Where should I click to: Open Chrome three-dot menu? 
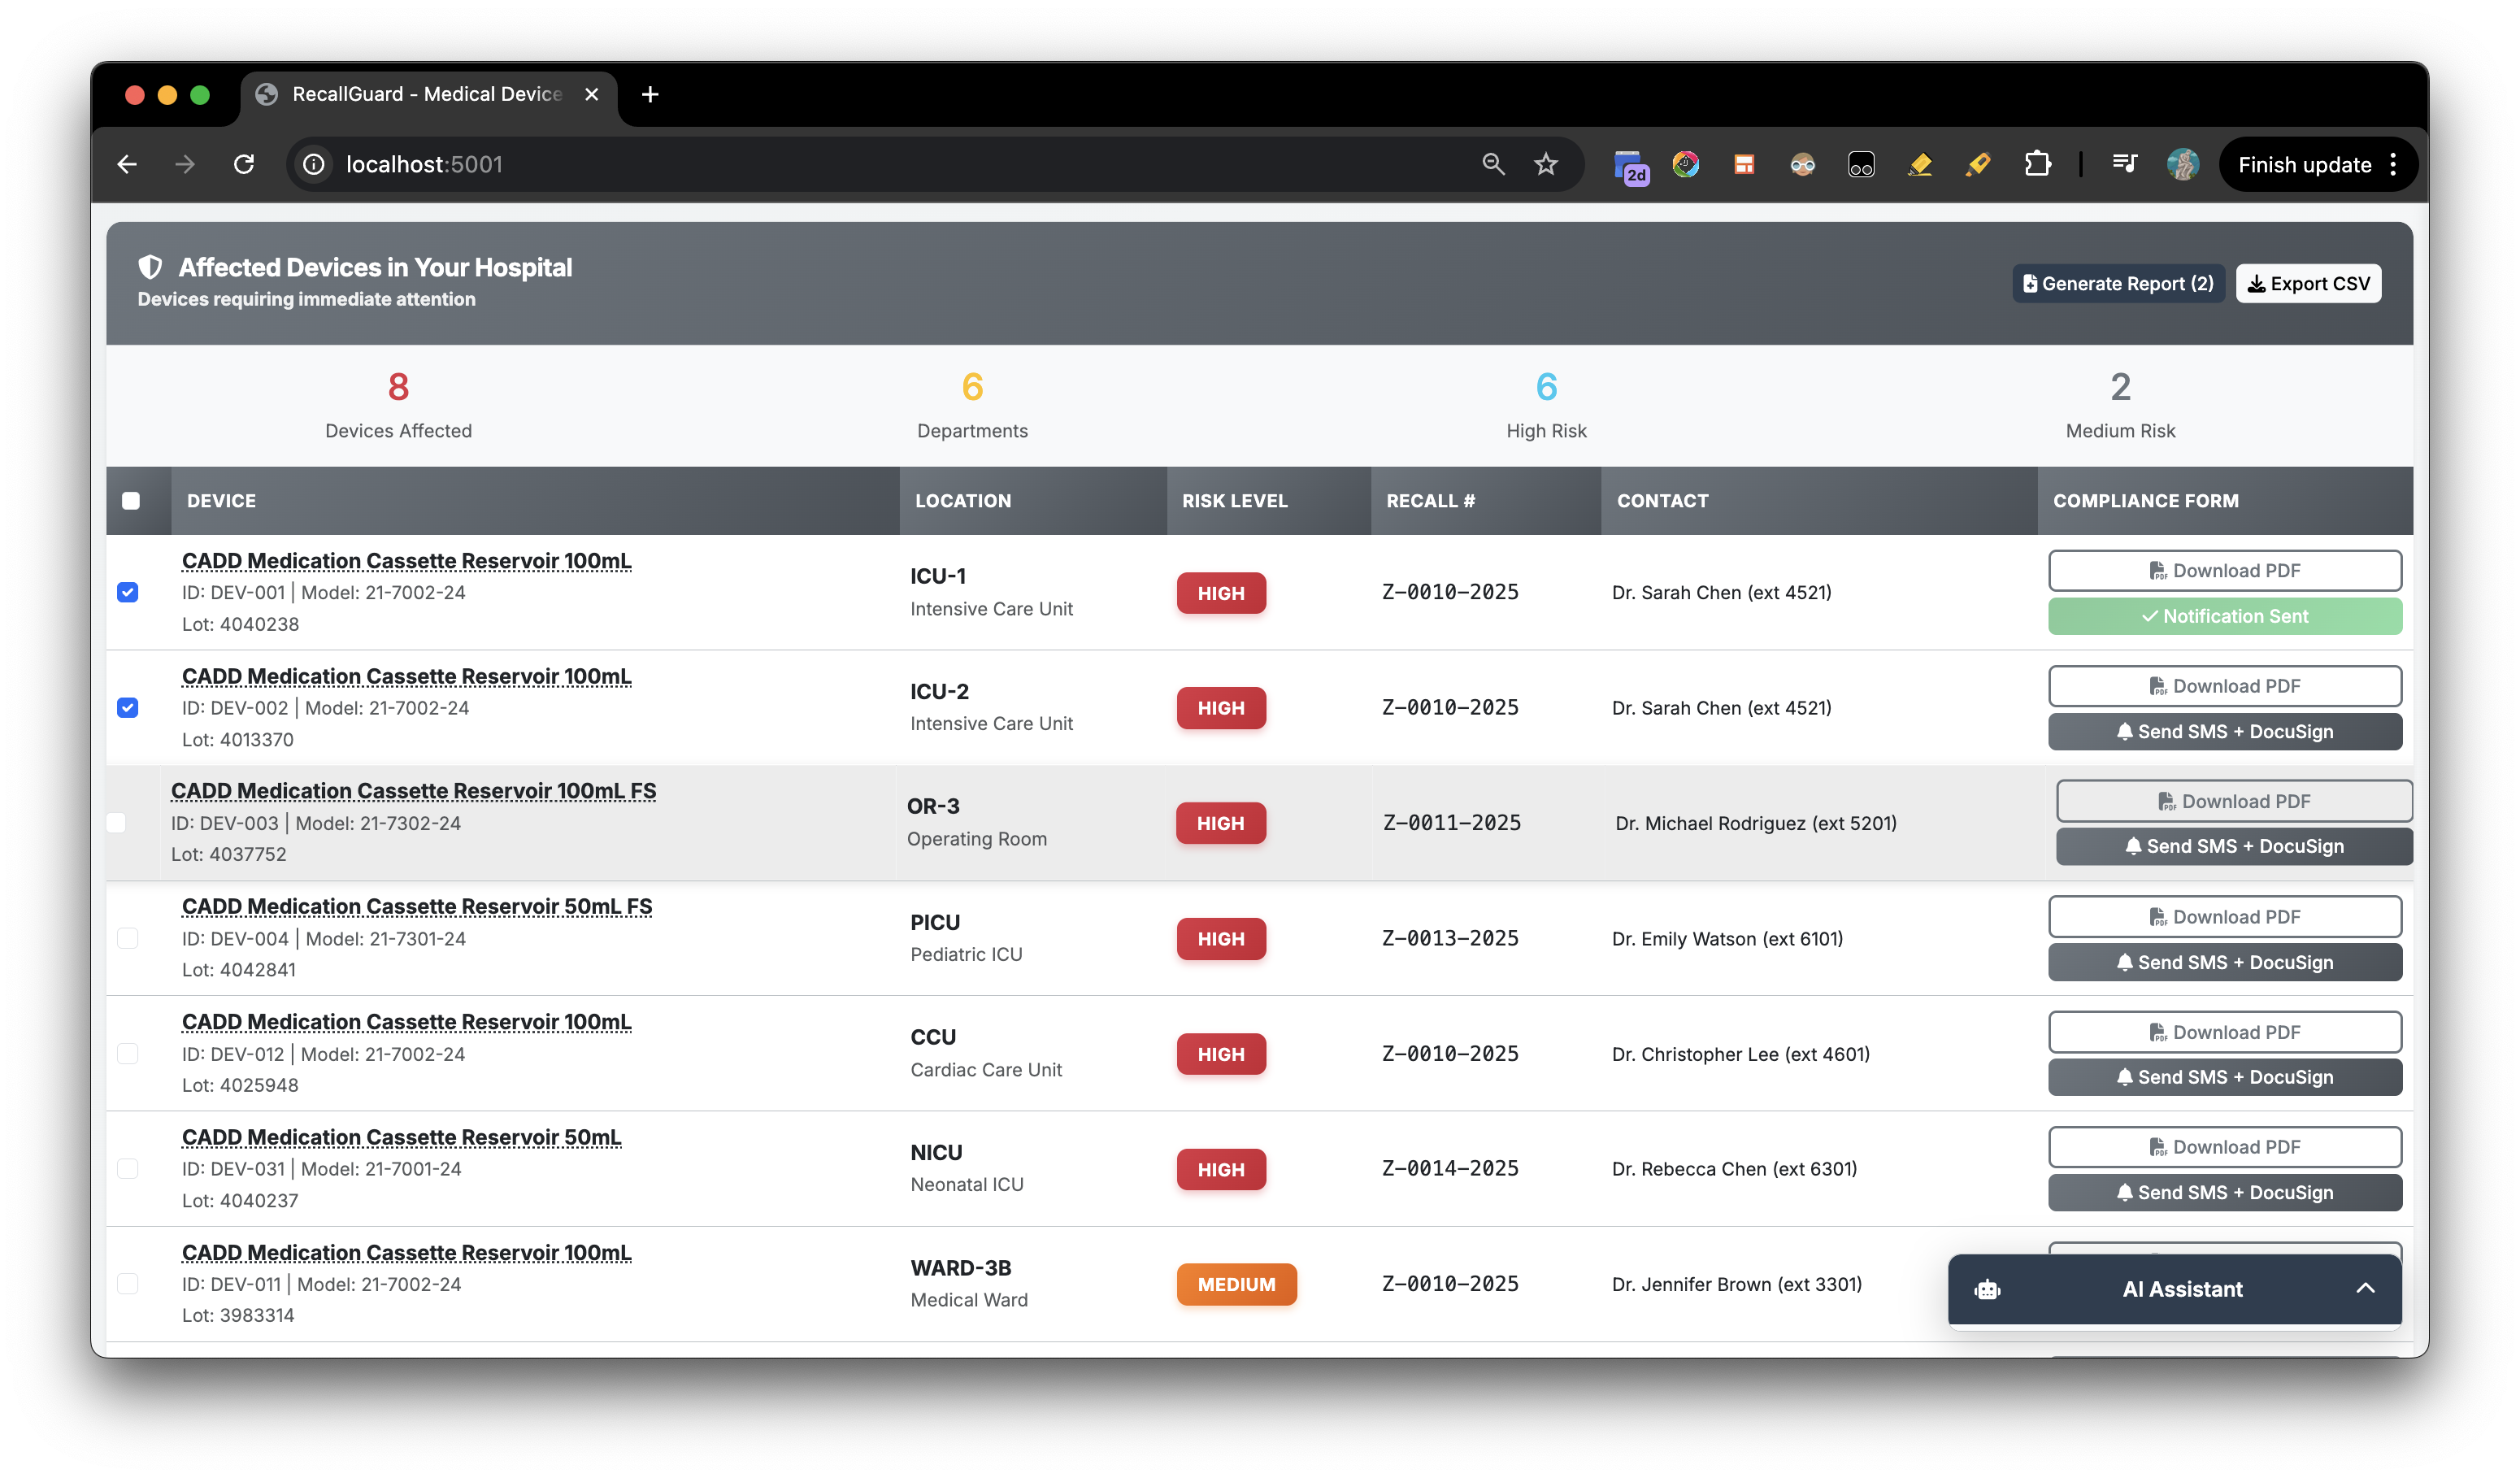click(x=2393, y=164)
